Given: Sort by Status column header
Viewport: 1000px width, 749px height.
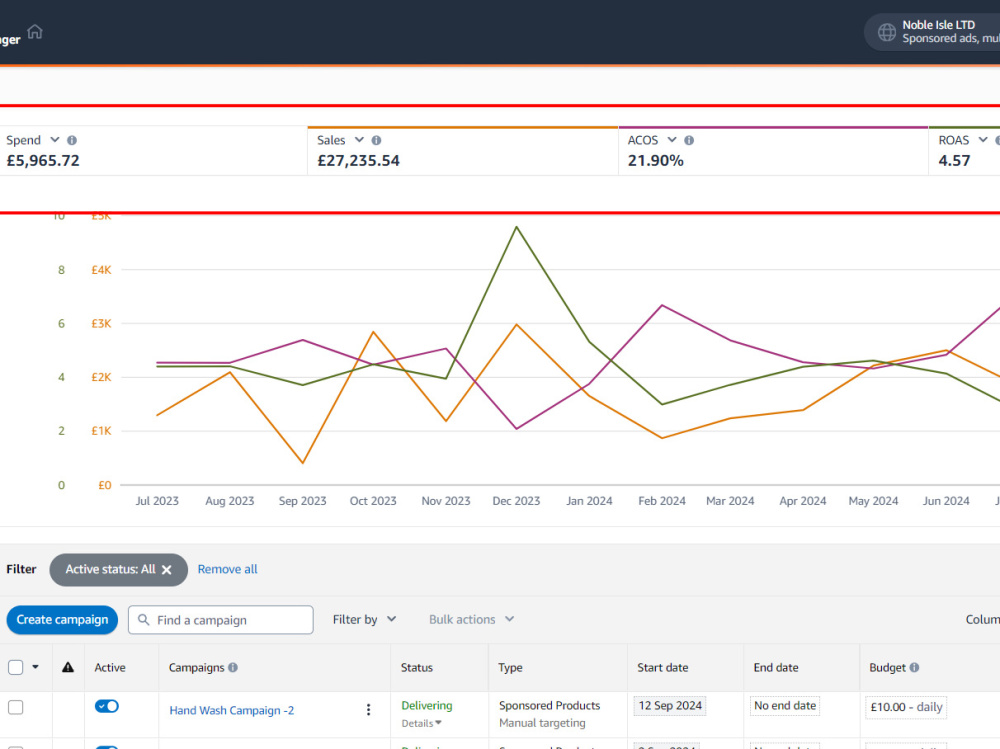Looking at the screenshot, I should click(416, 667).
